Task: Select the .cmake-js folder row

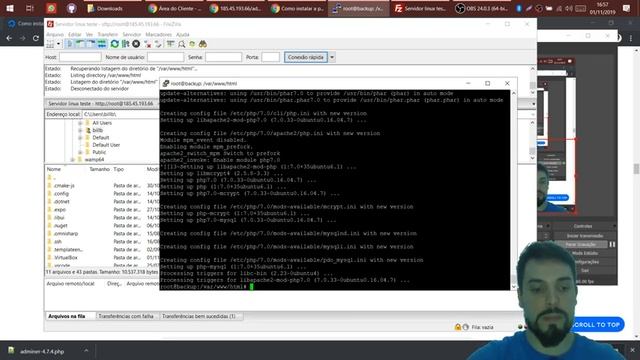Action: (x=102, y=186)
